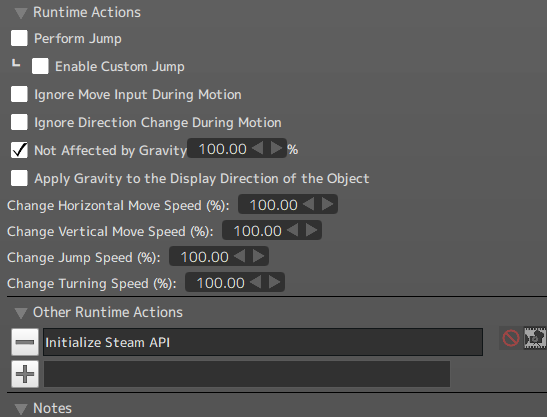Viewport: 547px width, 417px height.
Task: Add a new runtime action with plus
Action: click(x=25, y=374)
